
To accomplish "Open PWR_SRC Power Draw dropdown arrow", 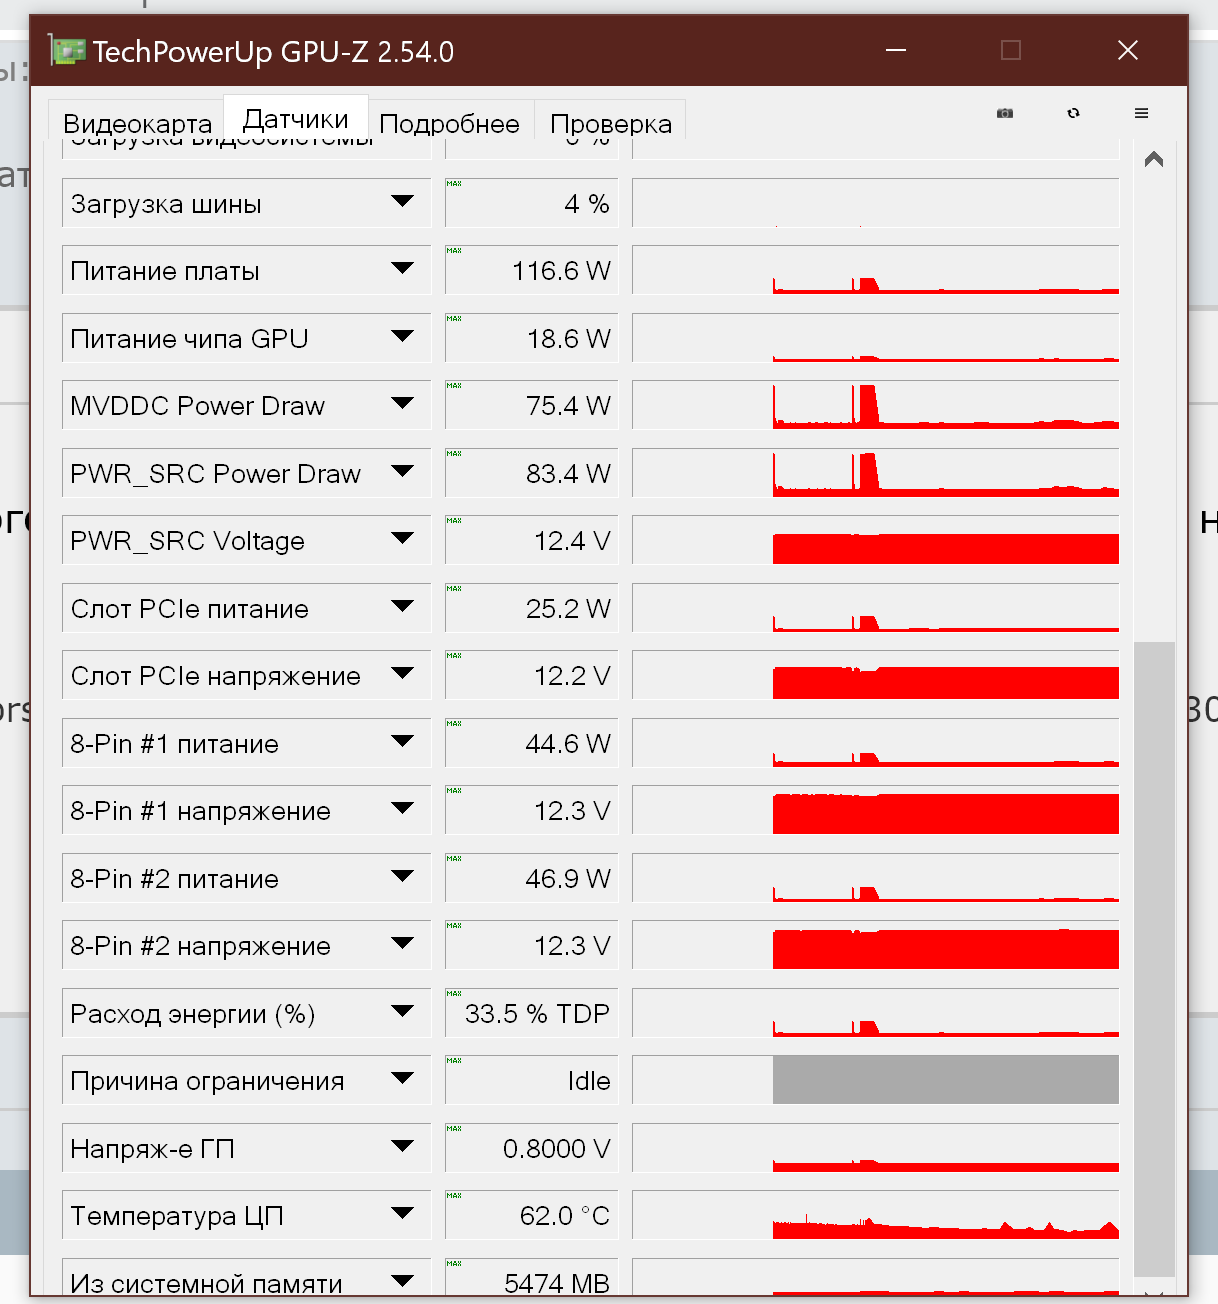I will pyautogui.click(x=403, y=472).
